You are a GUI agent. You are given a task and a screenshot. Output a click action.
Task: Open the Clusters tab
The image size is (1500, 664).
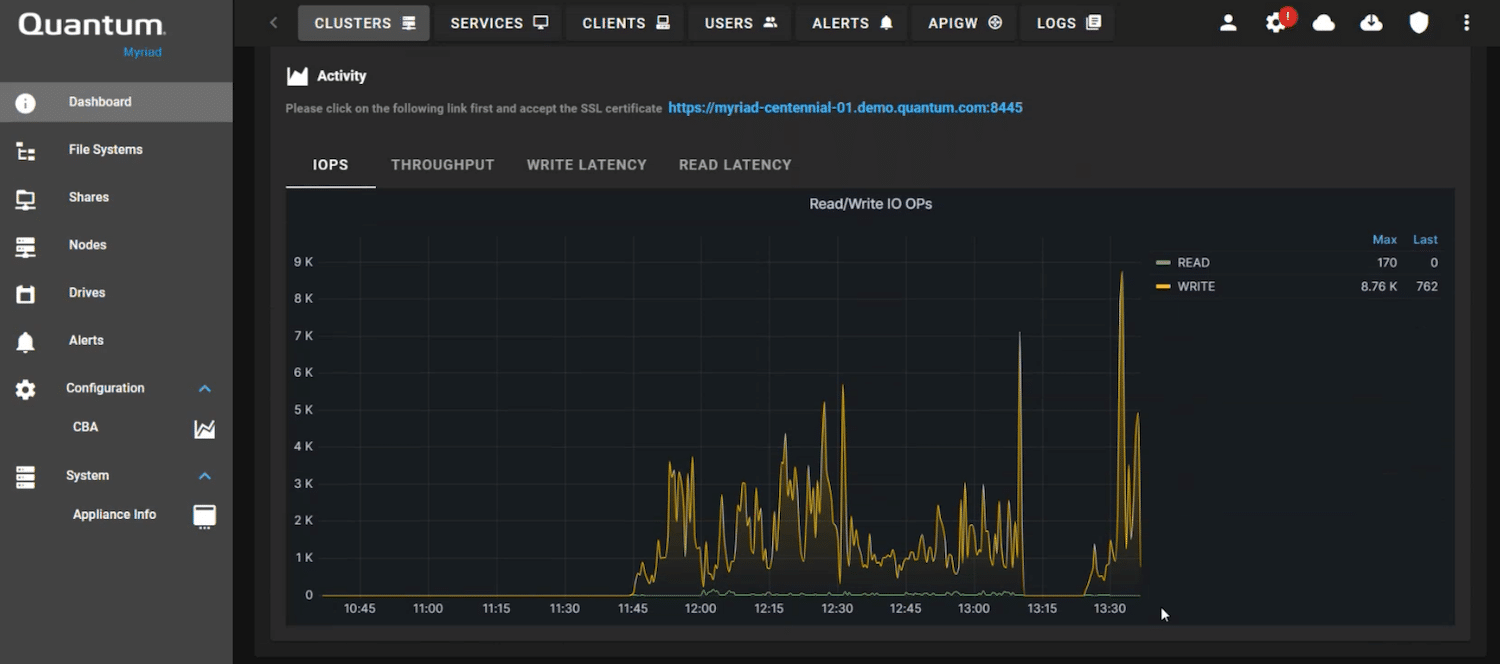(x=364, y=23)
